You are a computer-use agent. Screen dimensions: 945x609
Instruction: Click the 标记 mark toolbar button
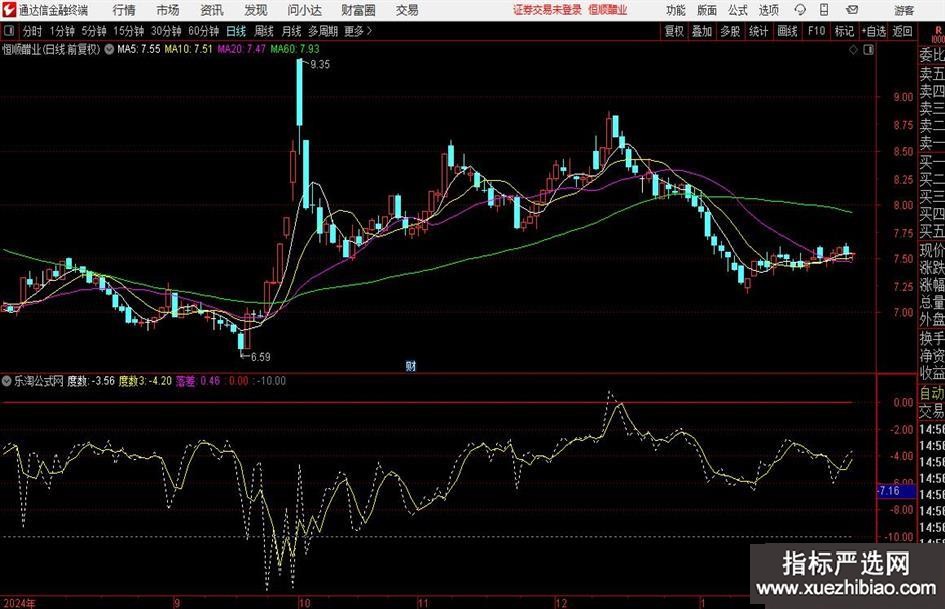coord(844,31)
